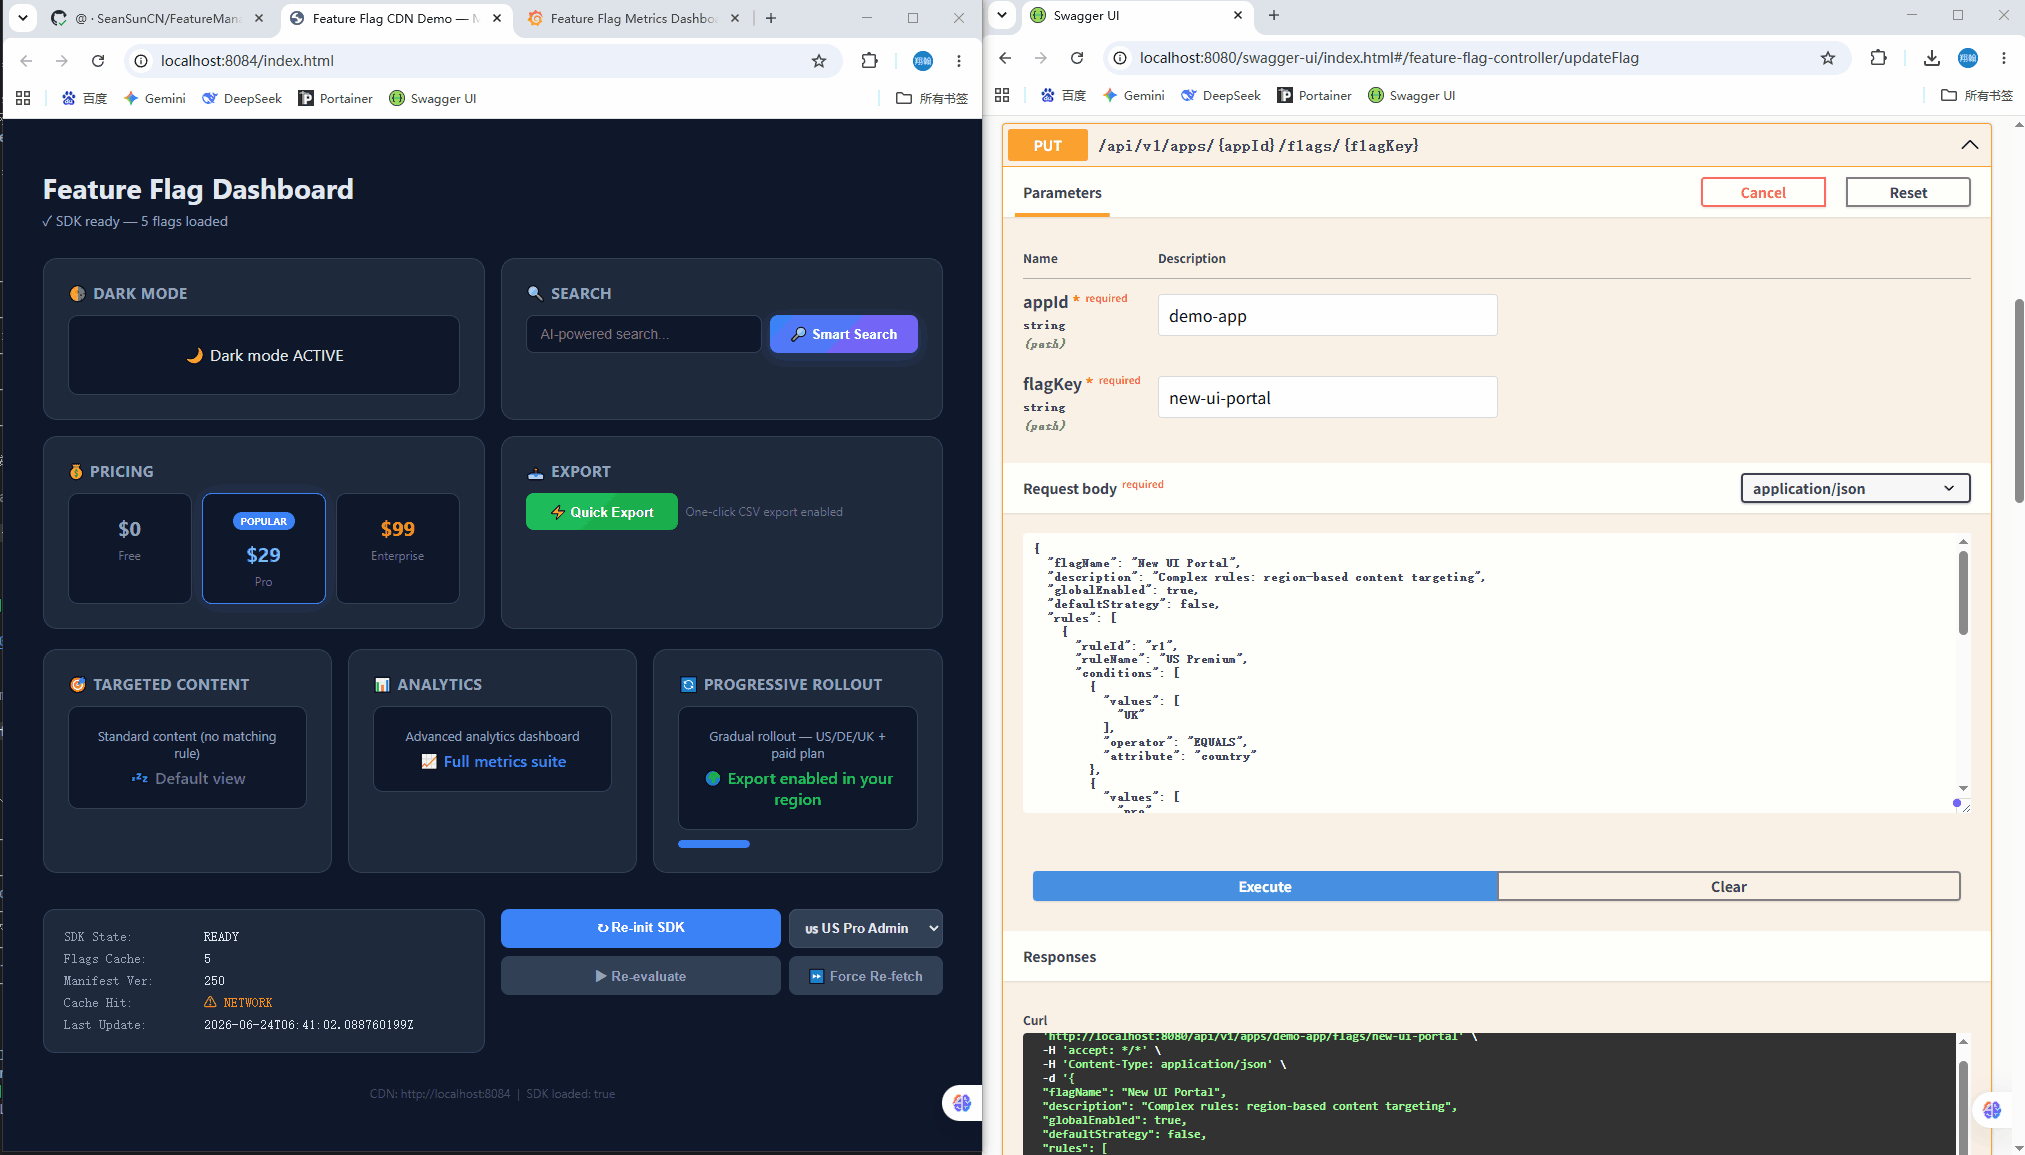This screenshot has width=2025, height=1155.
Task: Edit the appId field containing demo-app
Action: [1327, 315]
